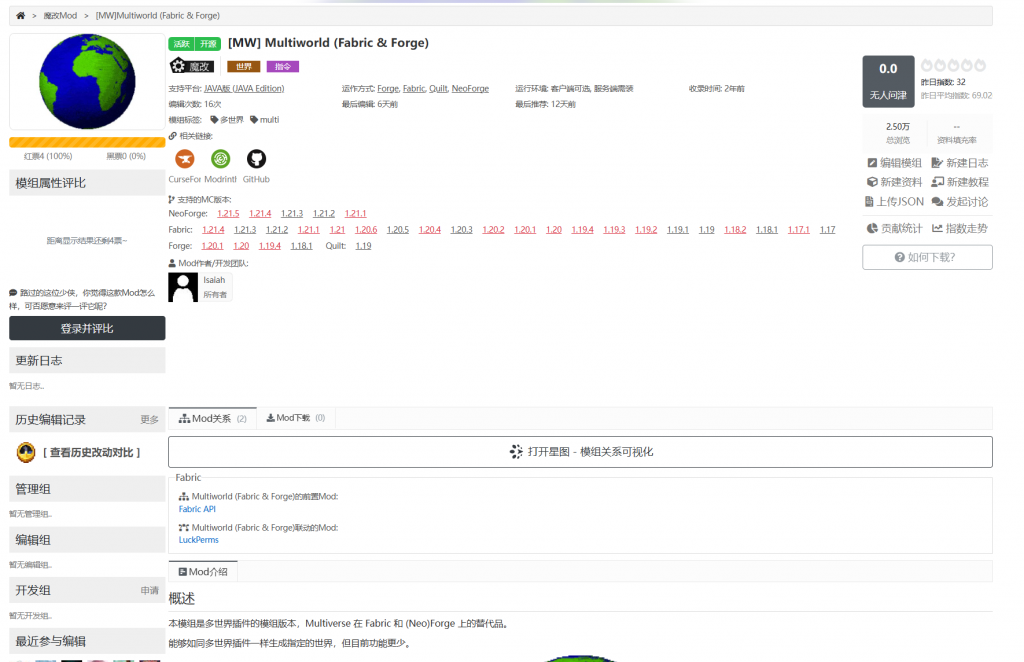Open 更多 in 历史编辑记录
Viewport: 1024px width, 662px height.
point(150,420)
